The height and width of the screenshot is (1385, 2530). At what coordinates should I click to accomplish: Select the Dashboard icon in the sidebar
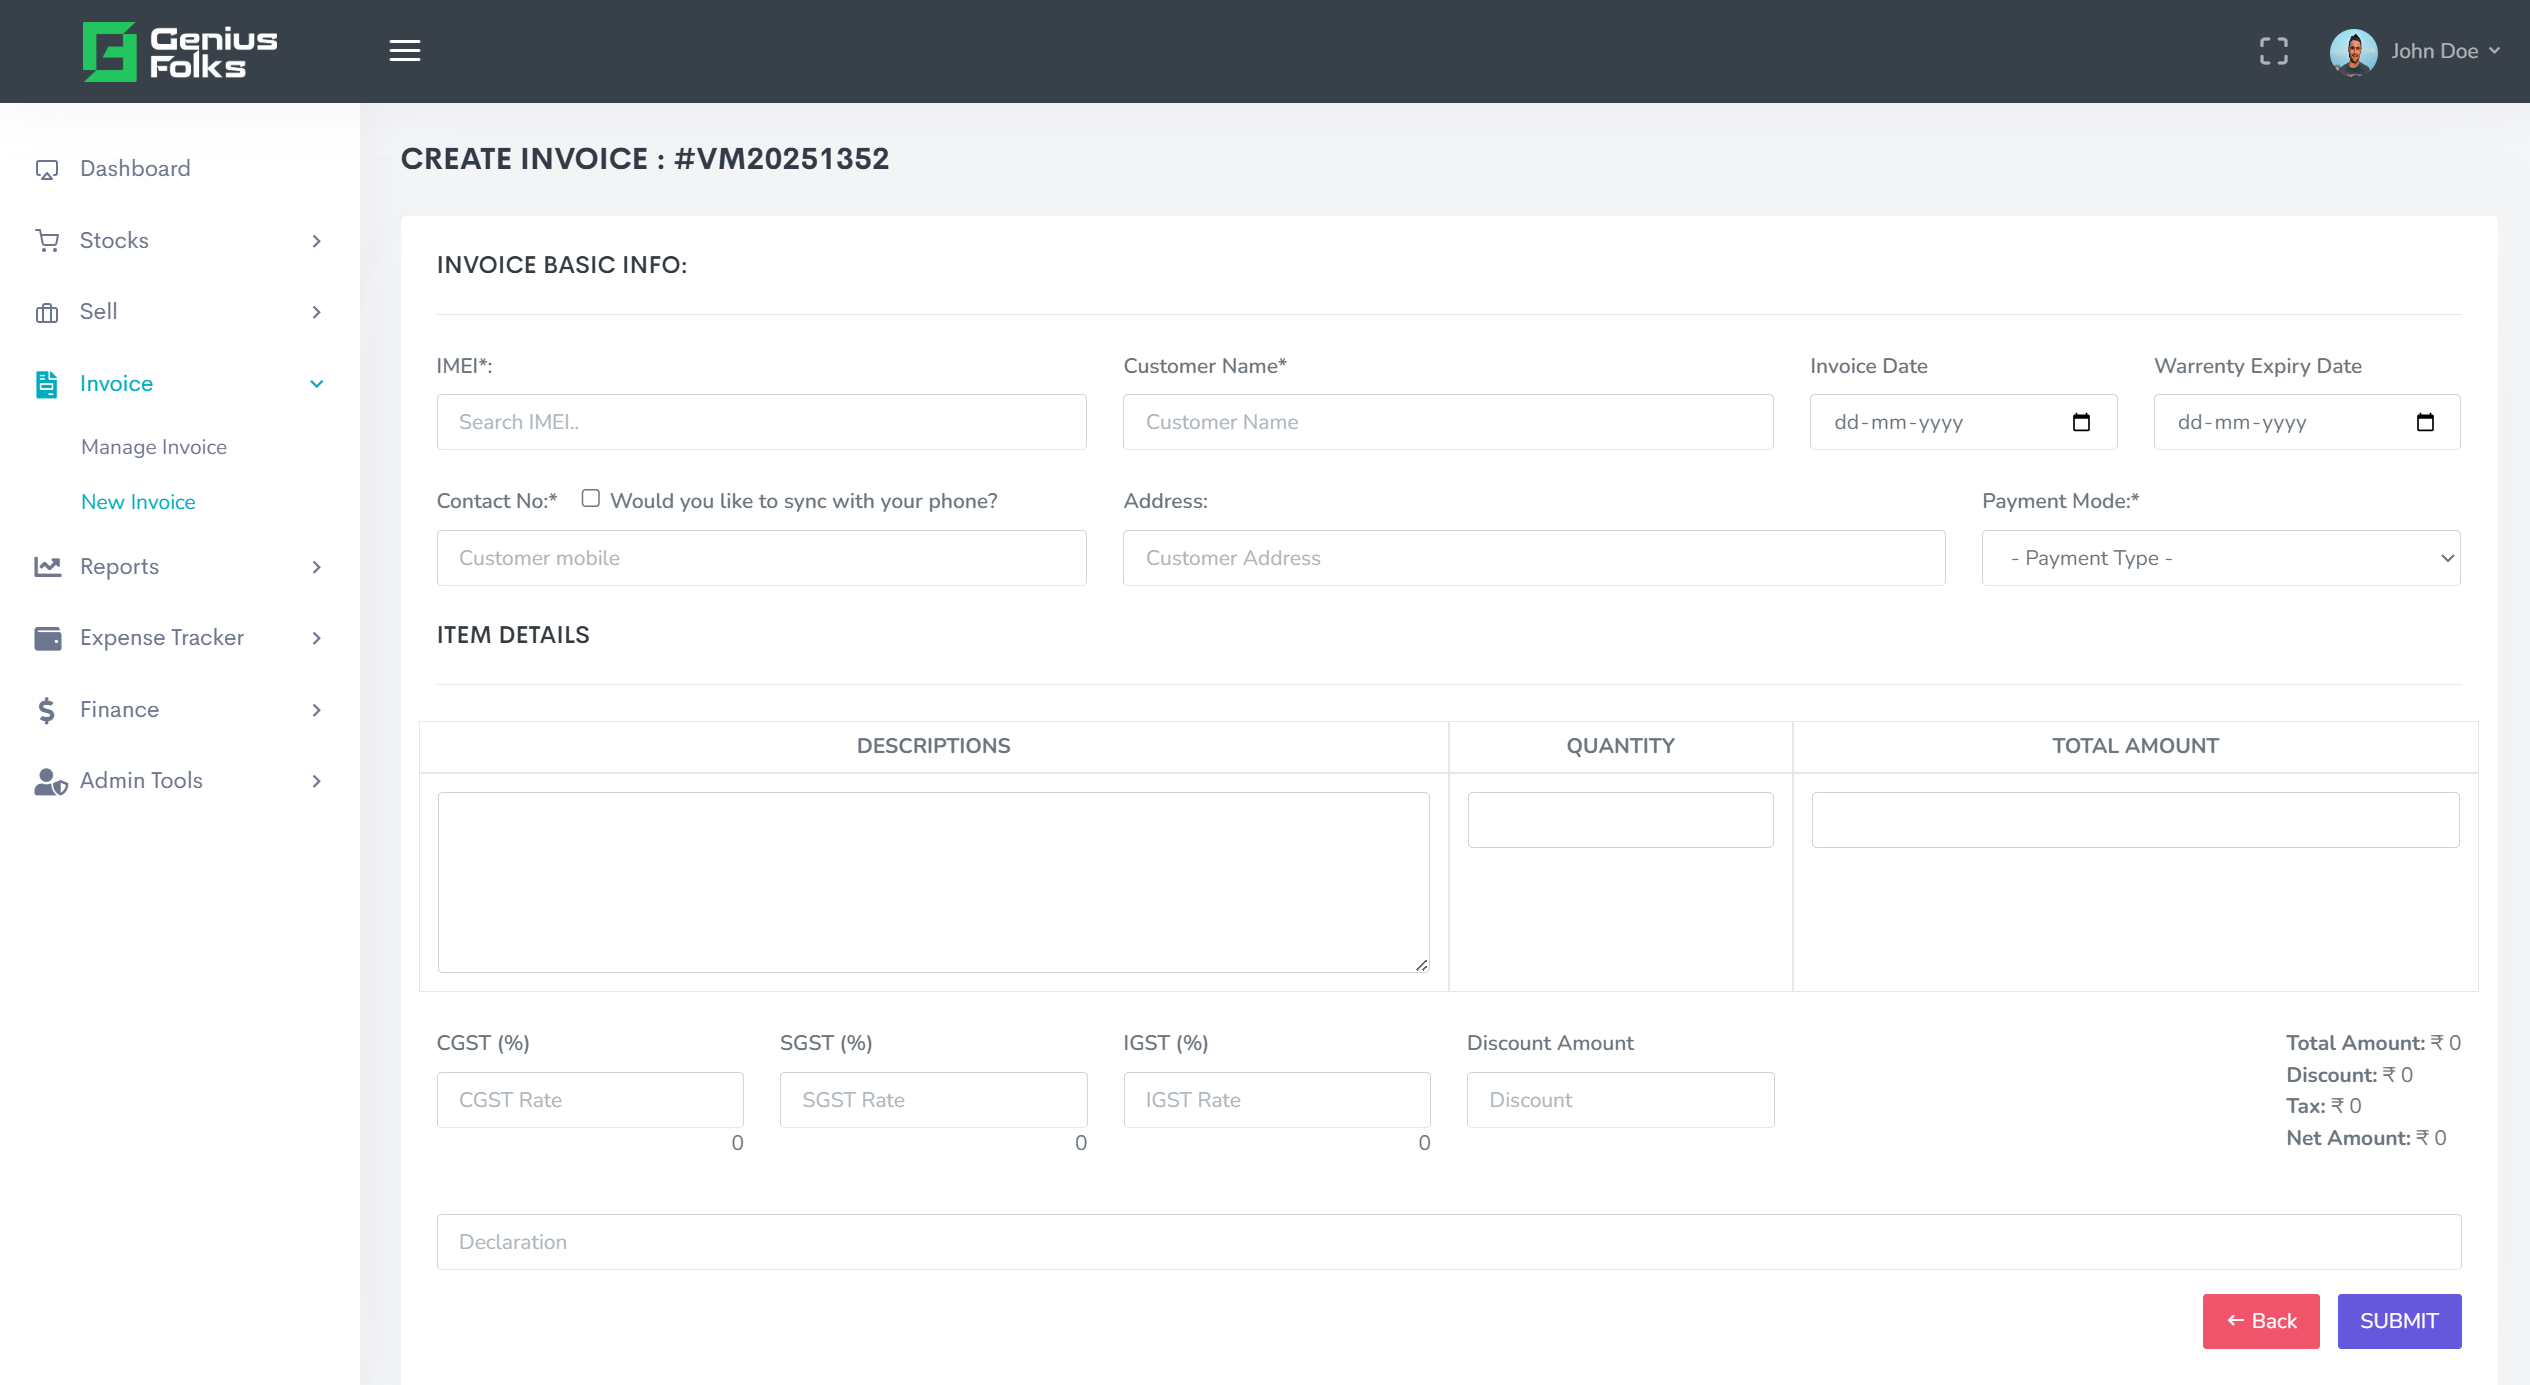[x=47, y=168]
